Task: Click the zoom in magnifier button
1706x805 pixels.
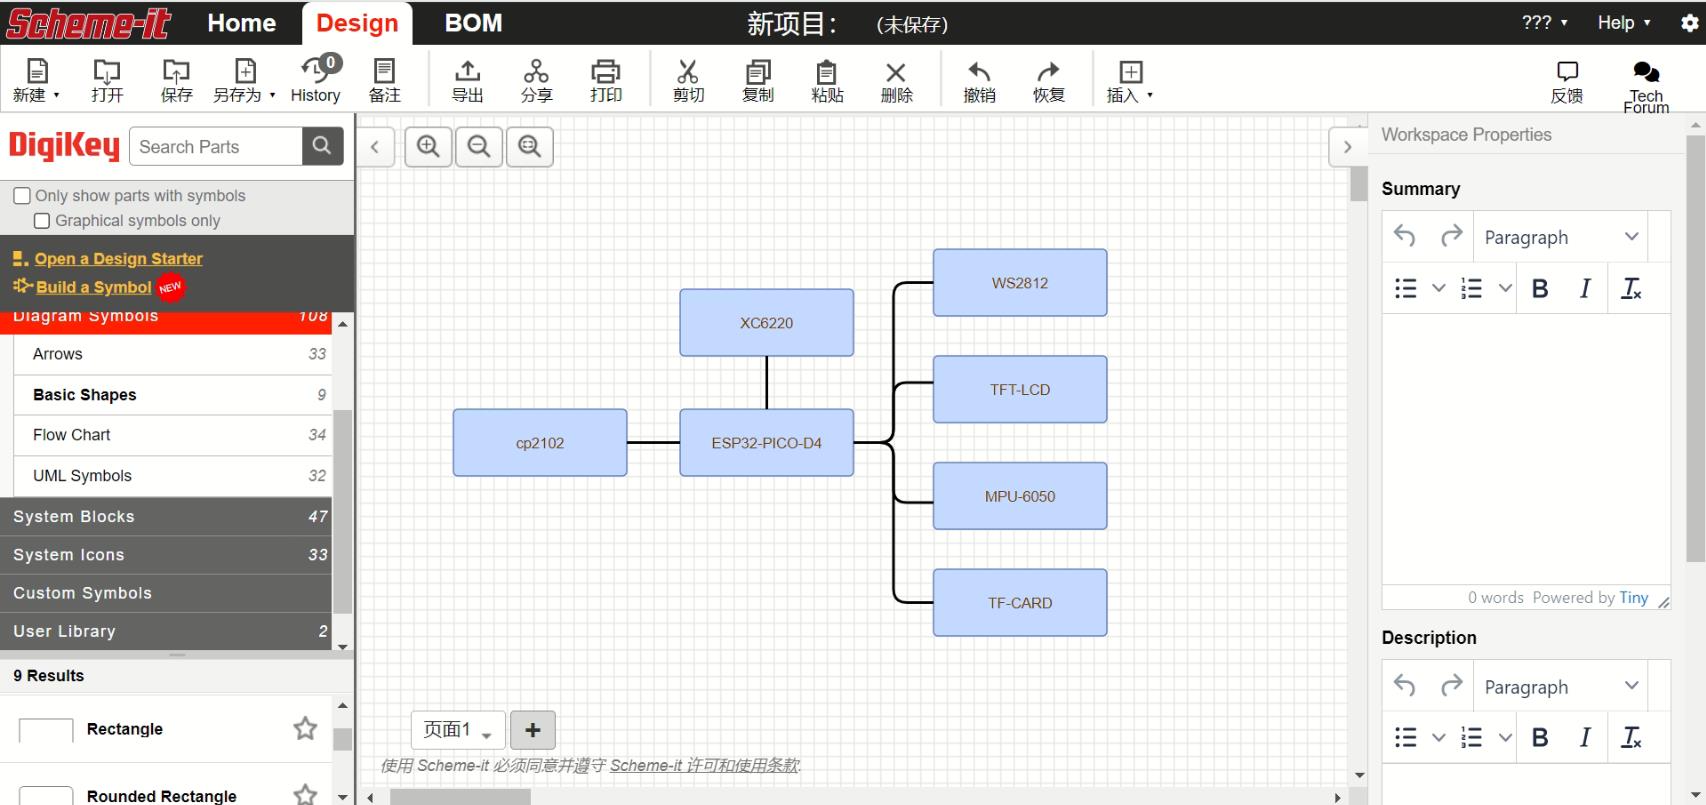Action: [428, 147]
